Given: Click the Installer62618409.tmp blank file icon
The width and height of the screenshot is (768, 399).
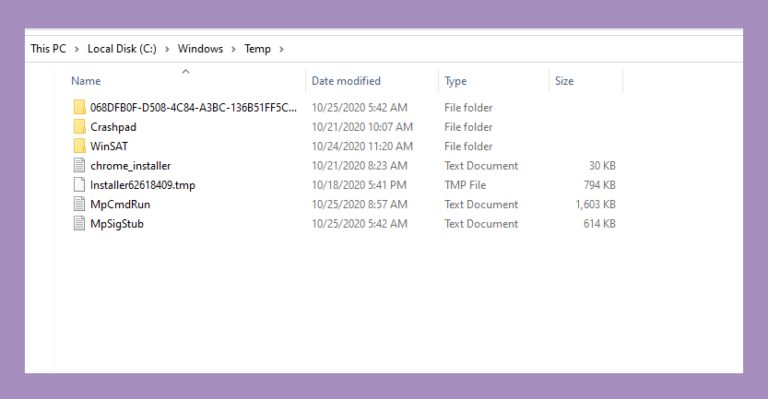Looking at the screenshot, I should tap(79, 185).
